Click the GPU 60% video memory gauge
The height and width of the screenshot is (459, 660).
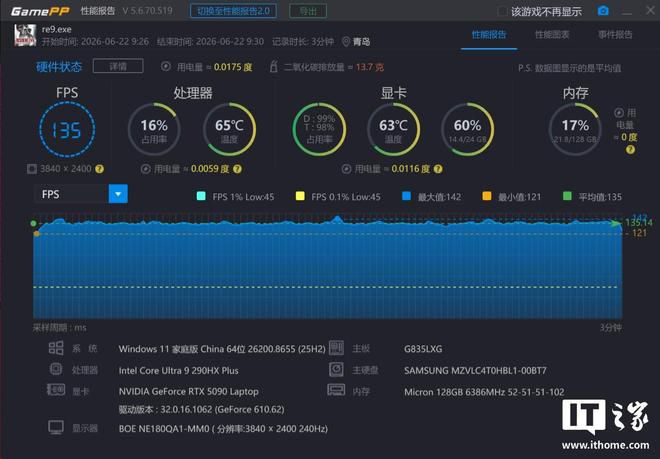coord(468,129)
